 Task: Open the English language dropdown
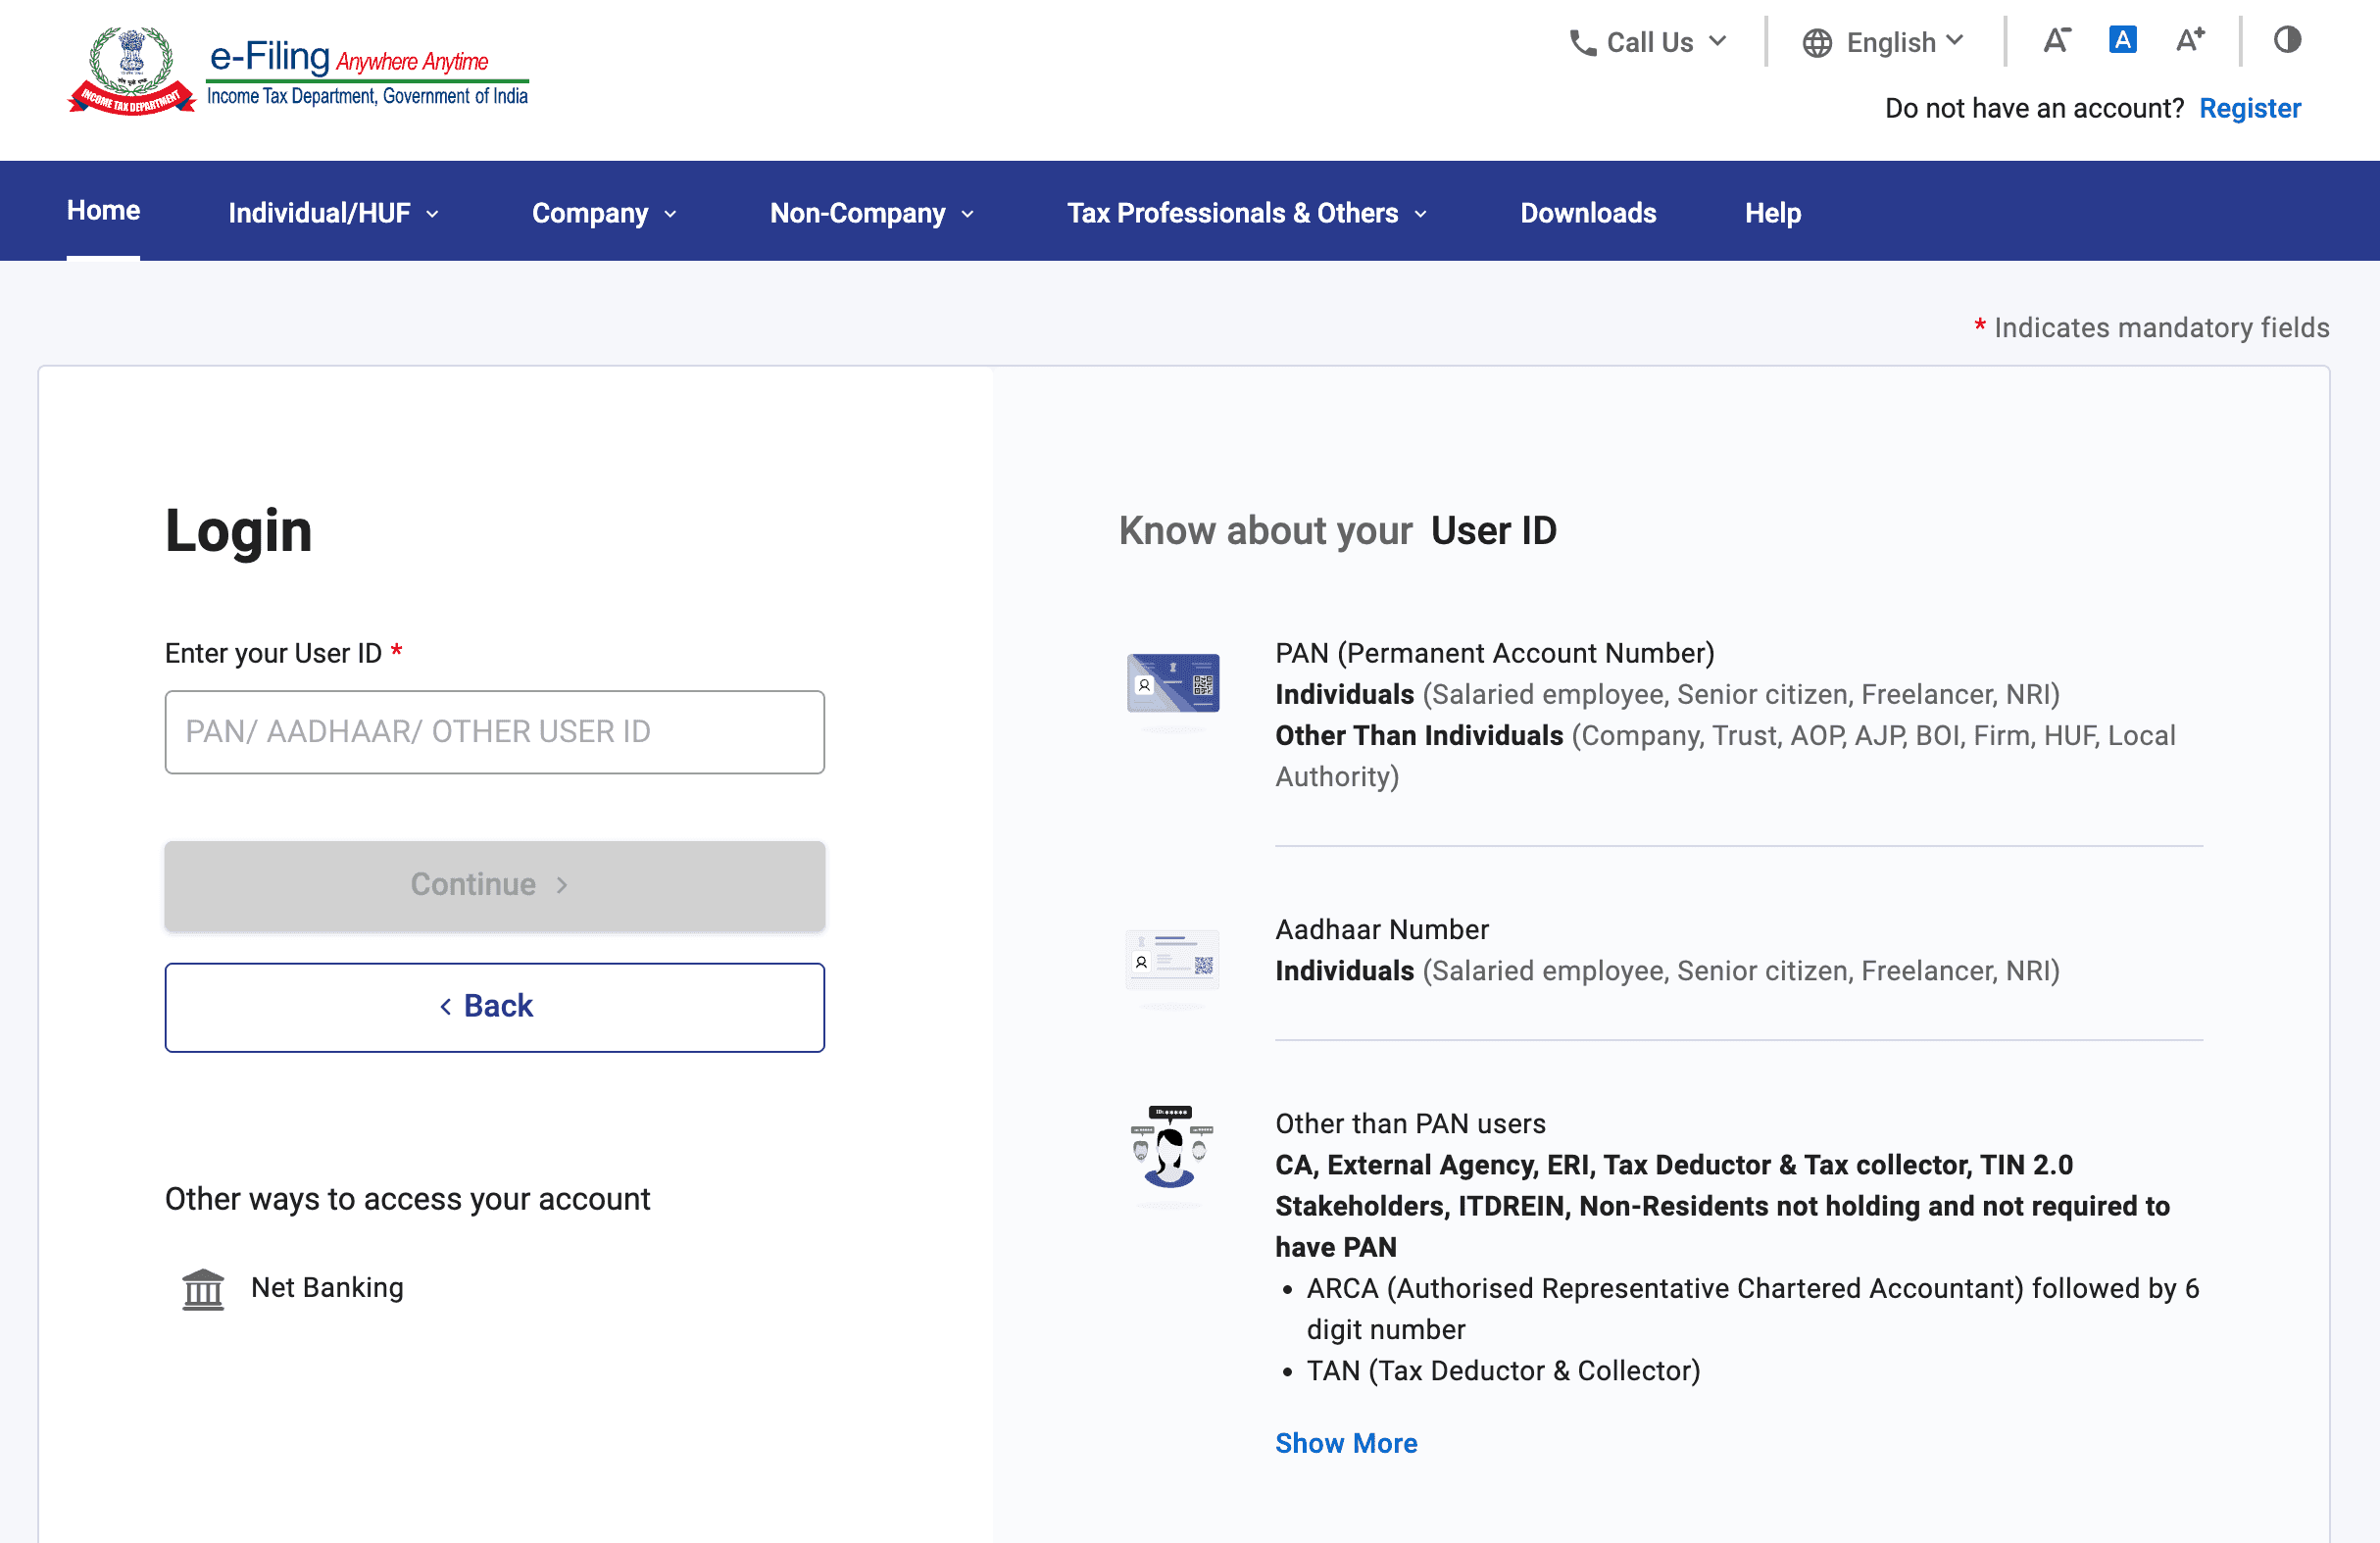click(x=1883, y=43)
